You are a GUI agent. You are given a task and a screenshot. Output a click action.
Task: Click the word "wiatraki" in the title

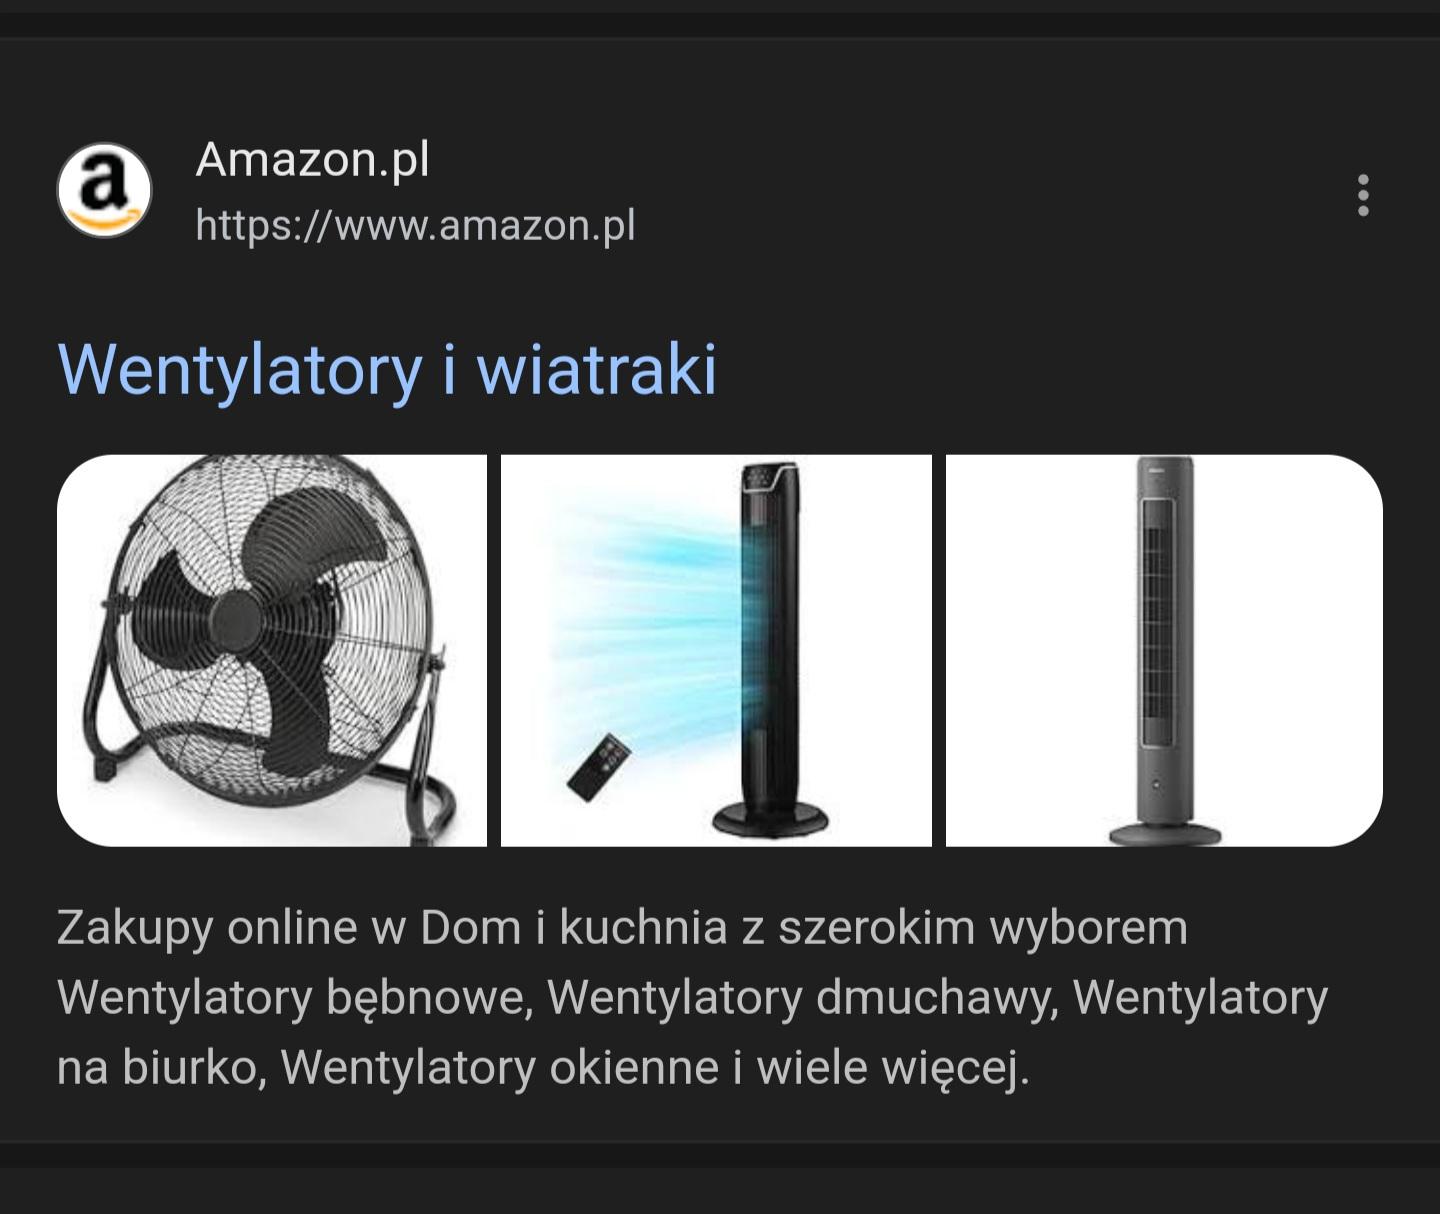[x=597, y=368]
